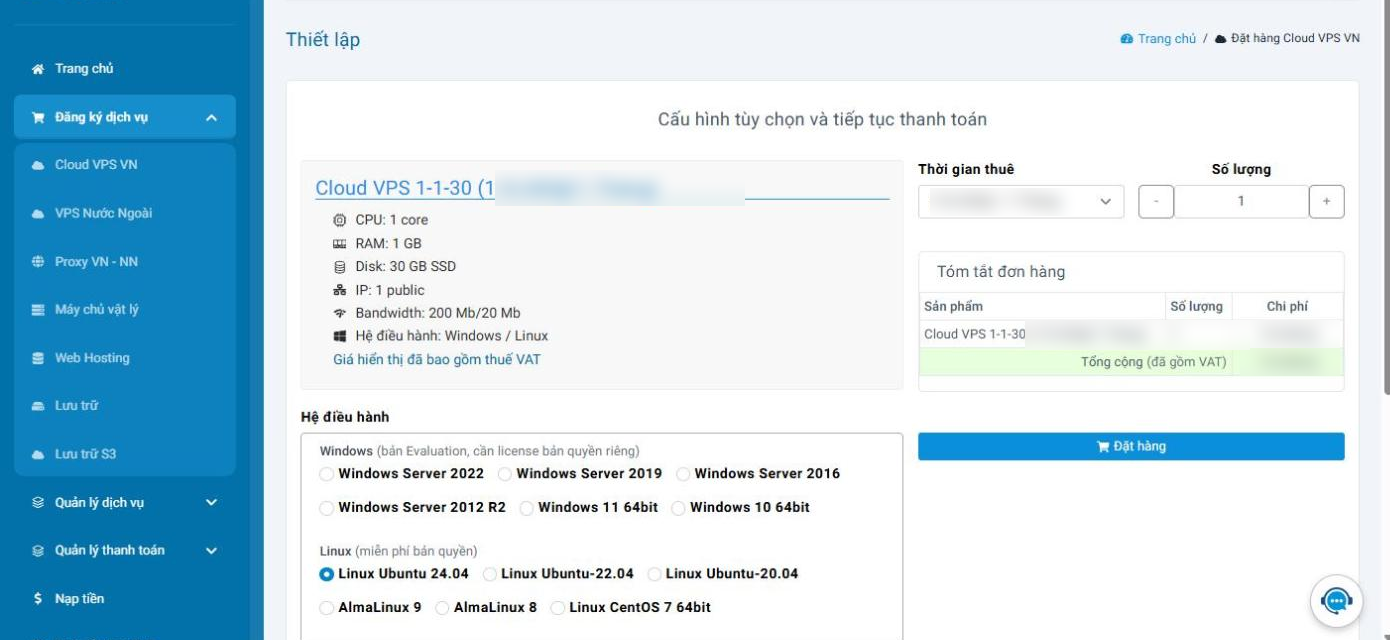Select Windows Server 2022 radio option
1390x640 pixels.
click(327, 474)
